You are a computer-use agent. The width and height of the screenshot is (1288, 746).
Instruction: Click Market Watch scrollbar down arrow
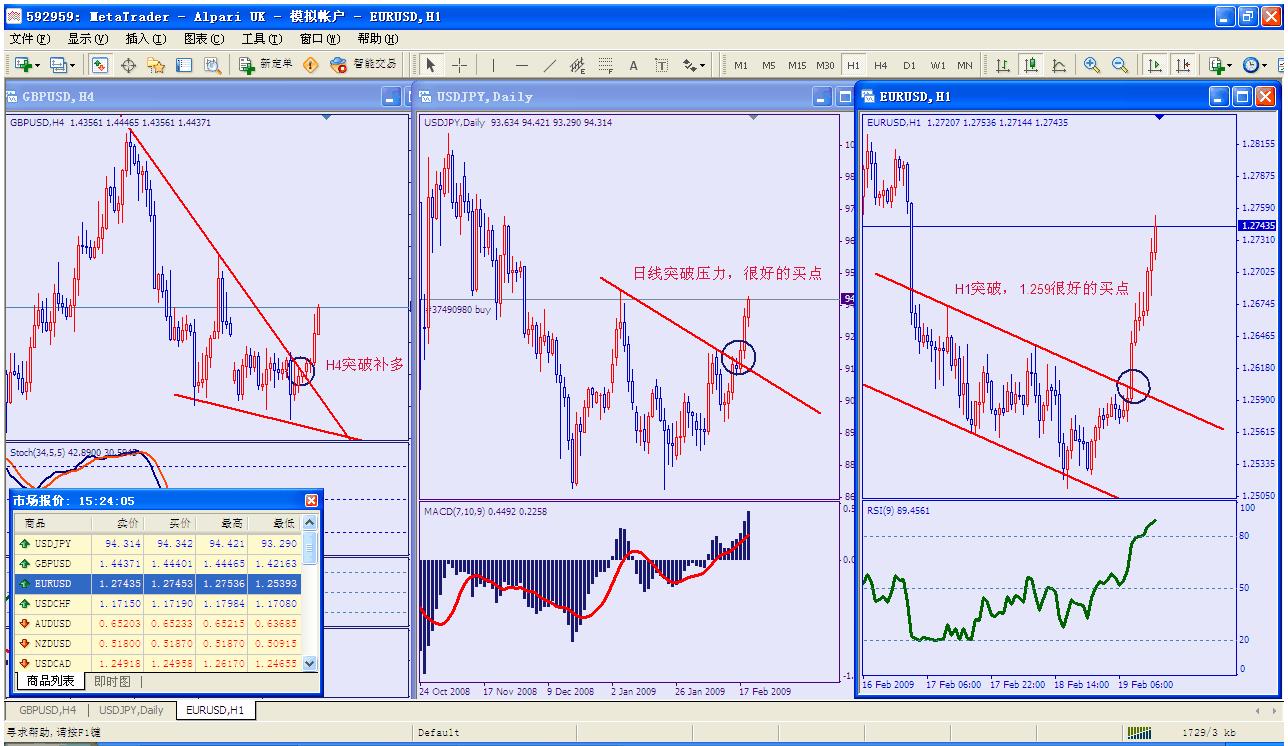pos(310,663)
